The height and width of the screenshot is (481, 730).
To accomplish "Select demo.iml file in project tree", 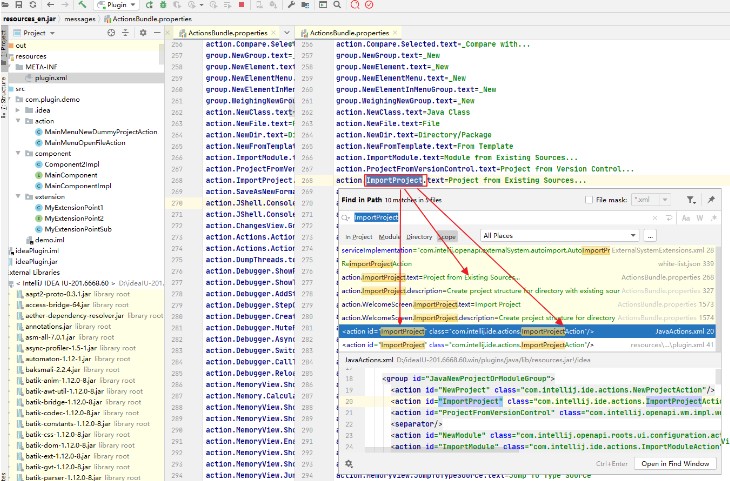I will 49,240.
